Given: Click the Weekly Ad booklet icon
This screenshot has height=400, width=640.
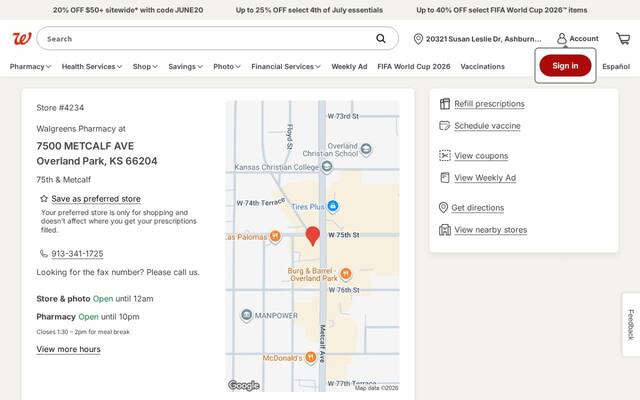Looking at the screenshot, I should [x=444, y=178].
